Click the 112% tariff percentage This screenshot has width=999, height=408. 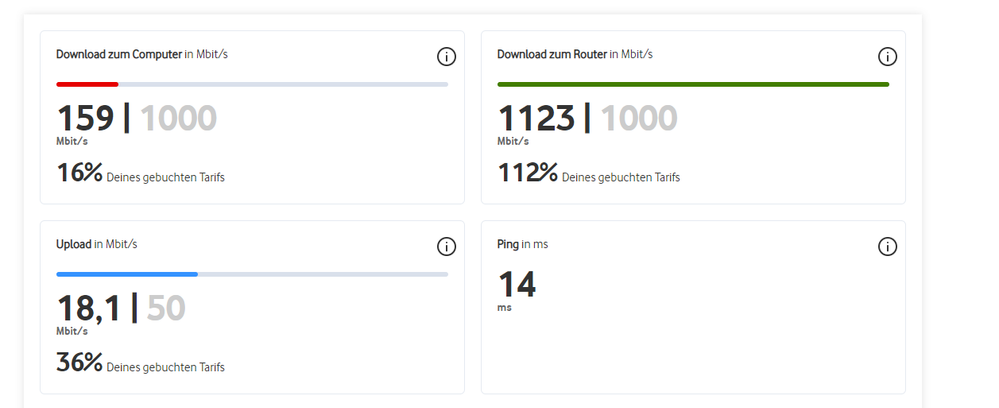[528, 172]
